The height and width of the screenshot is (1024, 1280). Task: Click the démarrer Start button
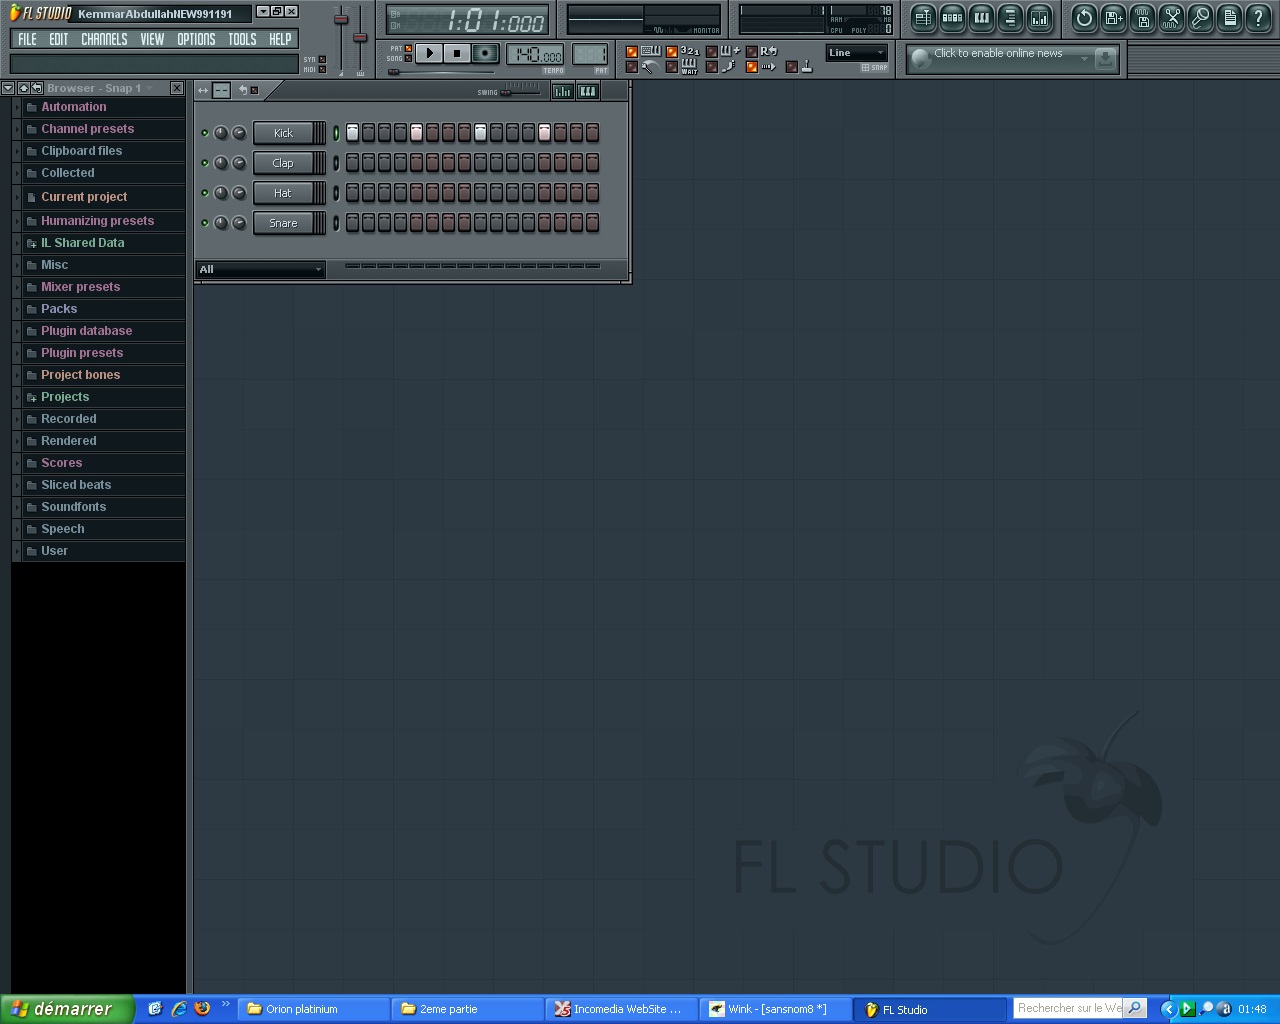coord(67,1009)
